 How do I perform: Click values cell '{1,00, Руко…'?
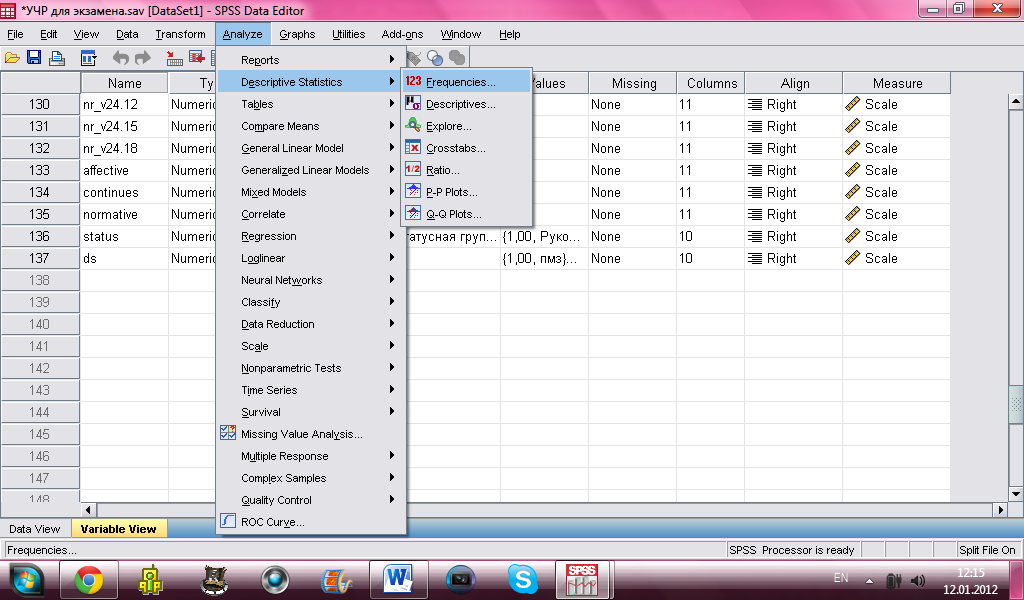(544, 236)
